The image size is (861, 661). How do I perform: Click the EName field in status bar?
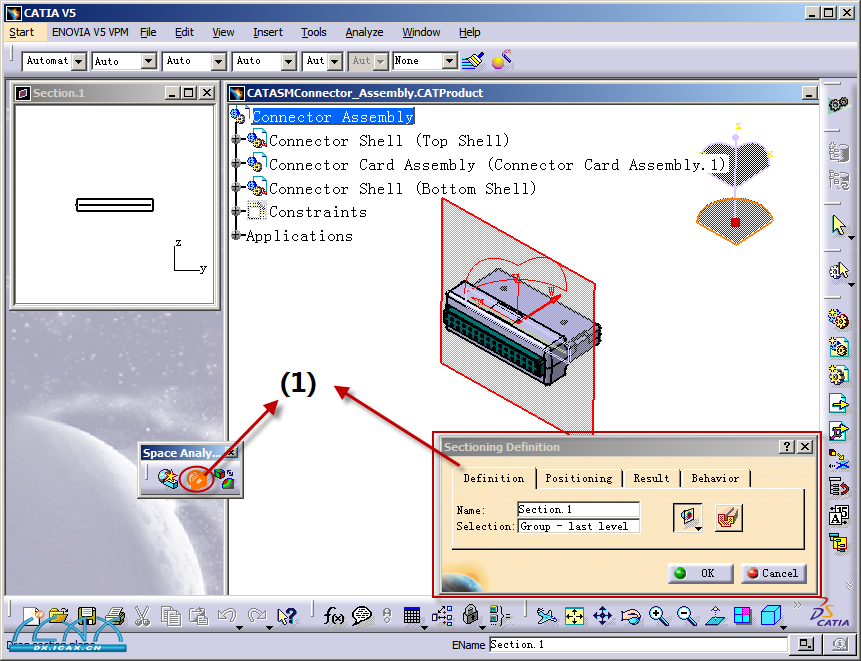(x=638, y=644)
